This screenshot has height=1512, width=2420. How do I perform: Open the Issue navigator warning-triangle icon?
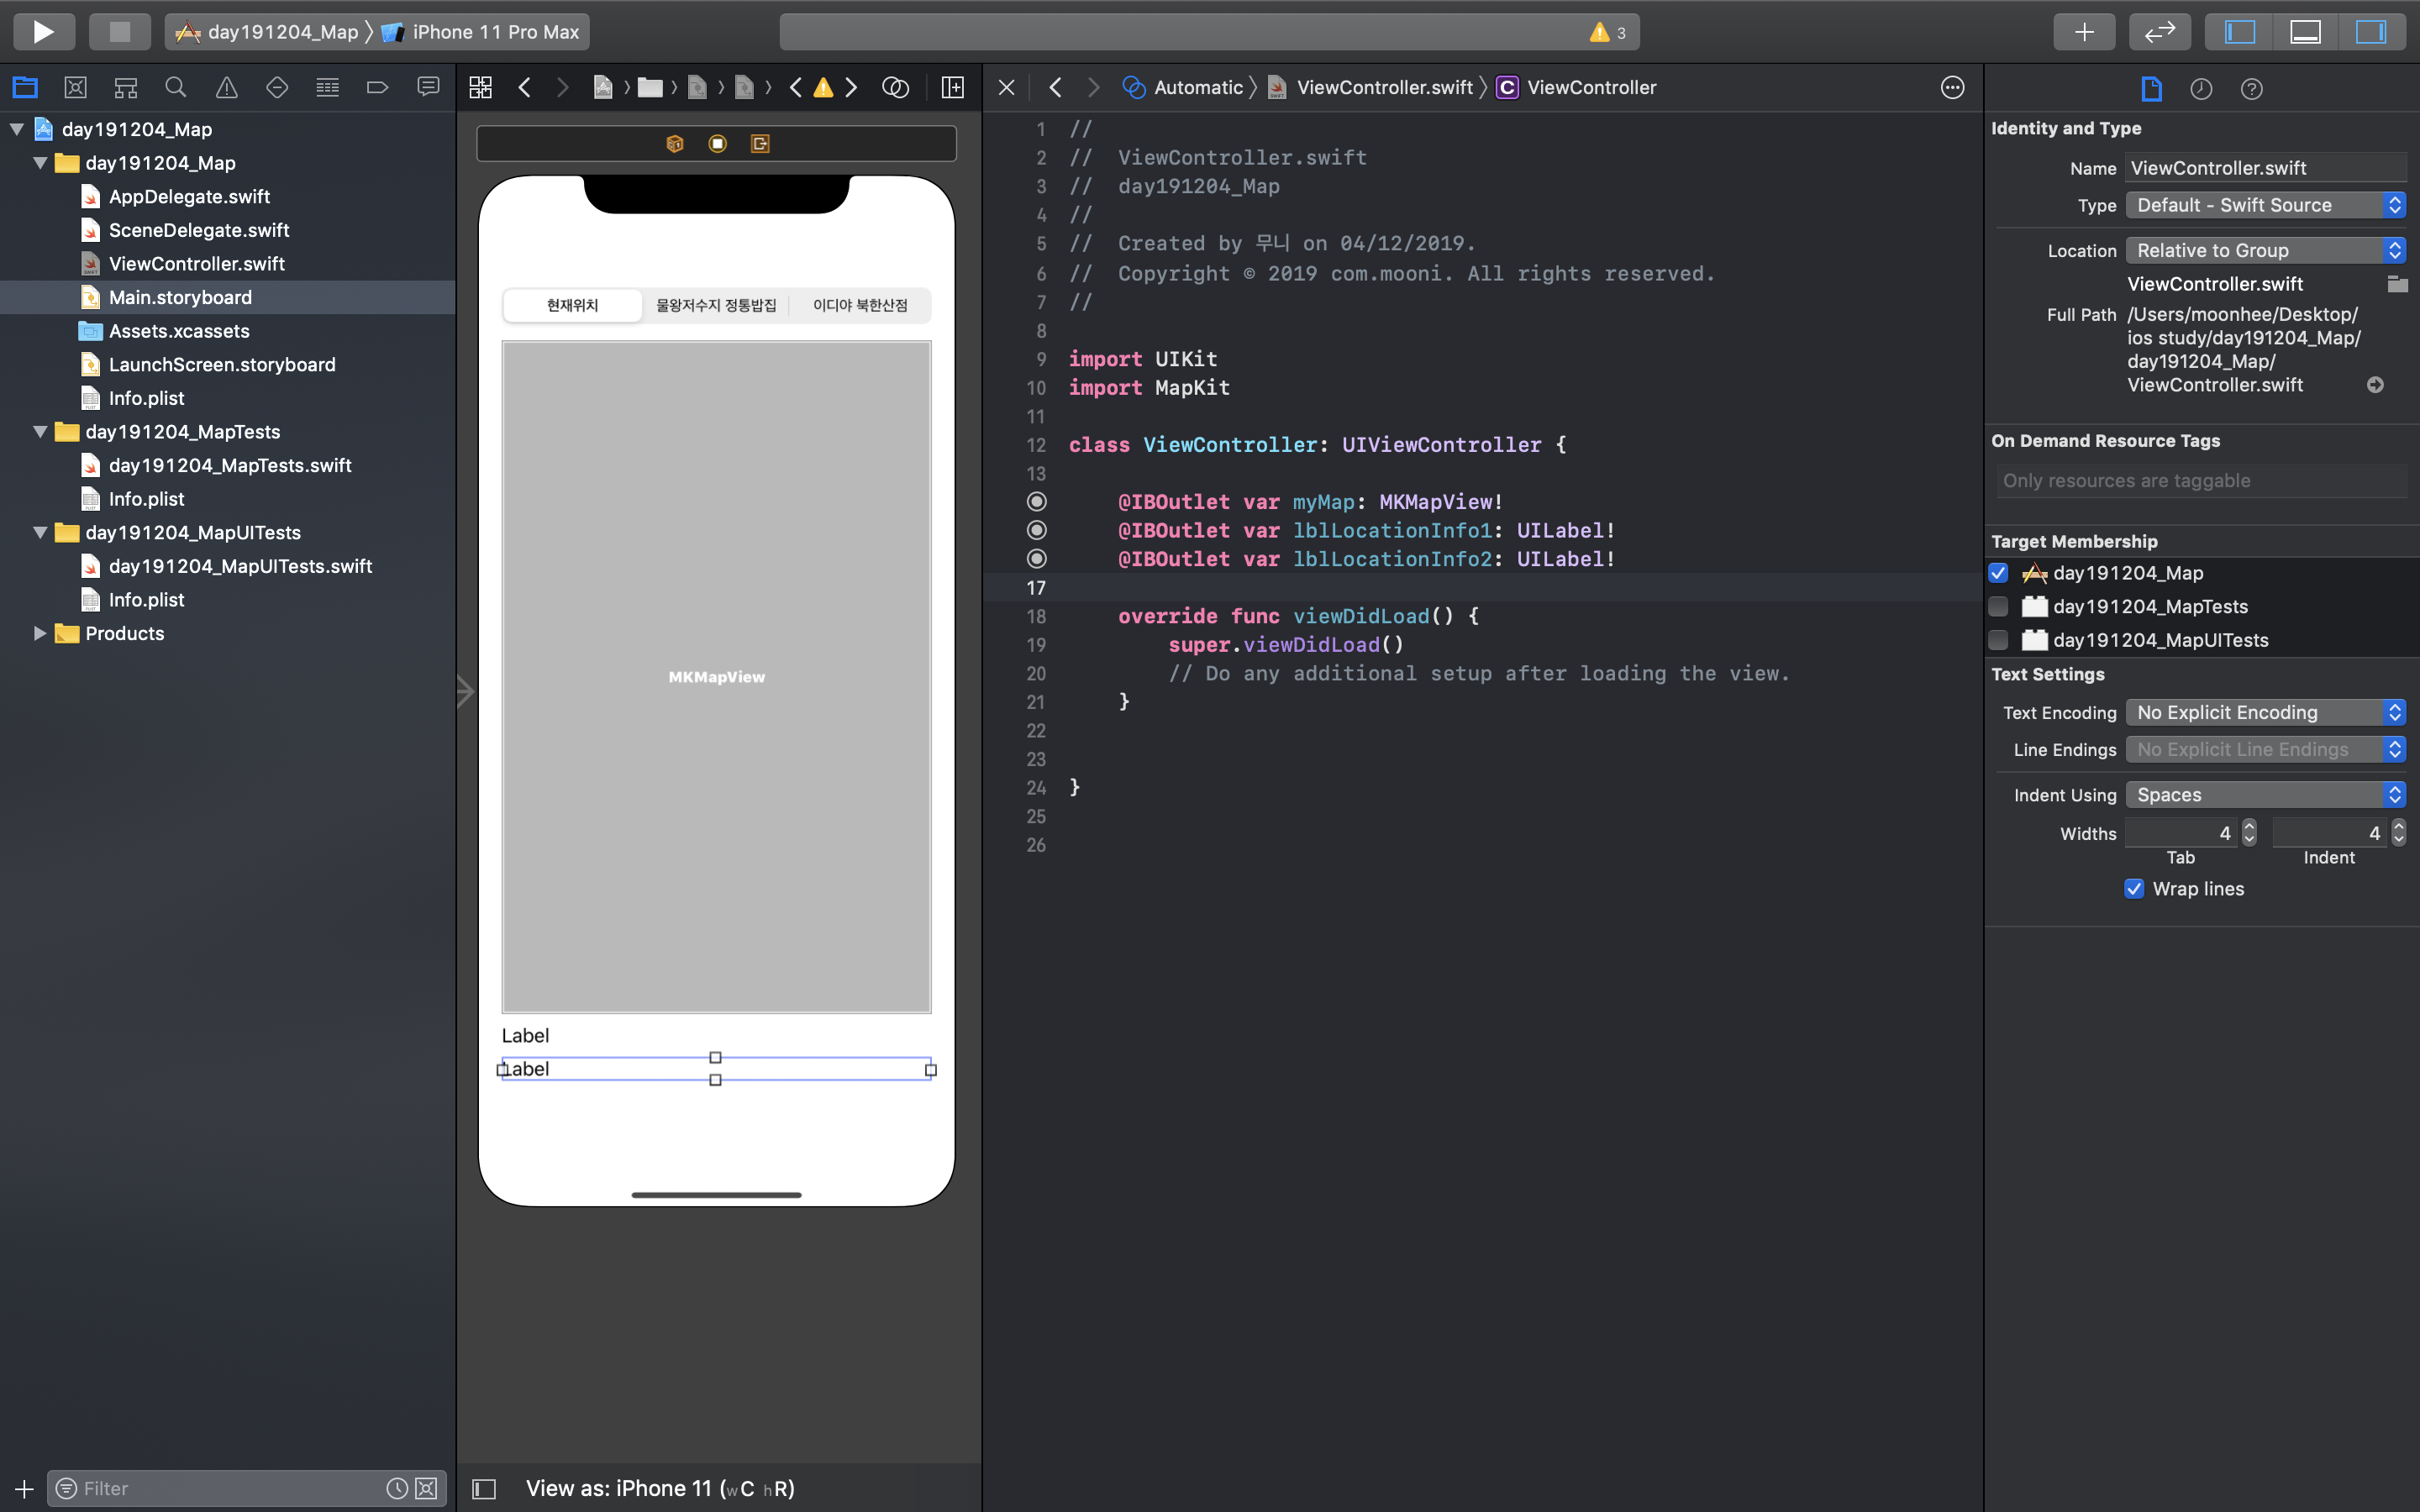coord(227,88)
